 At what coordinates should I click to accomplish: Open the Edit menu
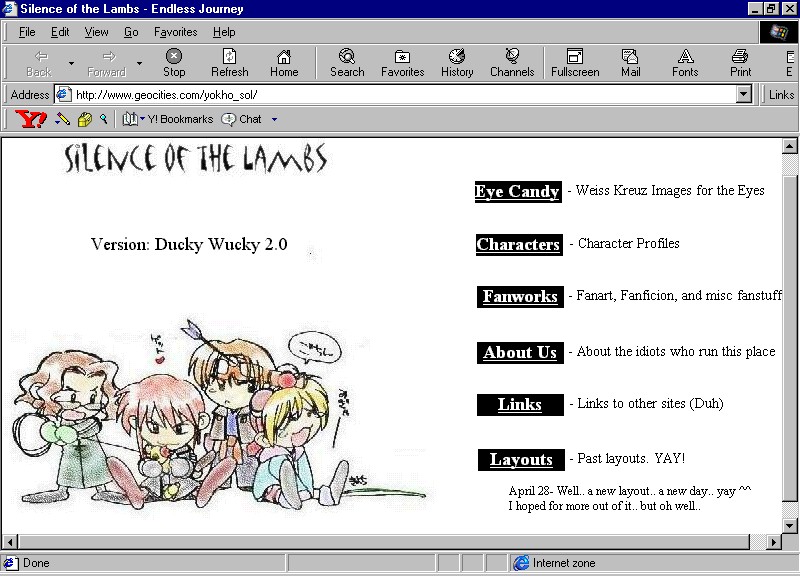point(60,32)
